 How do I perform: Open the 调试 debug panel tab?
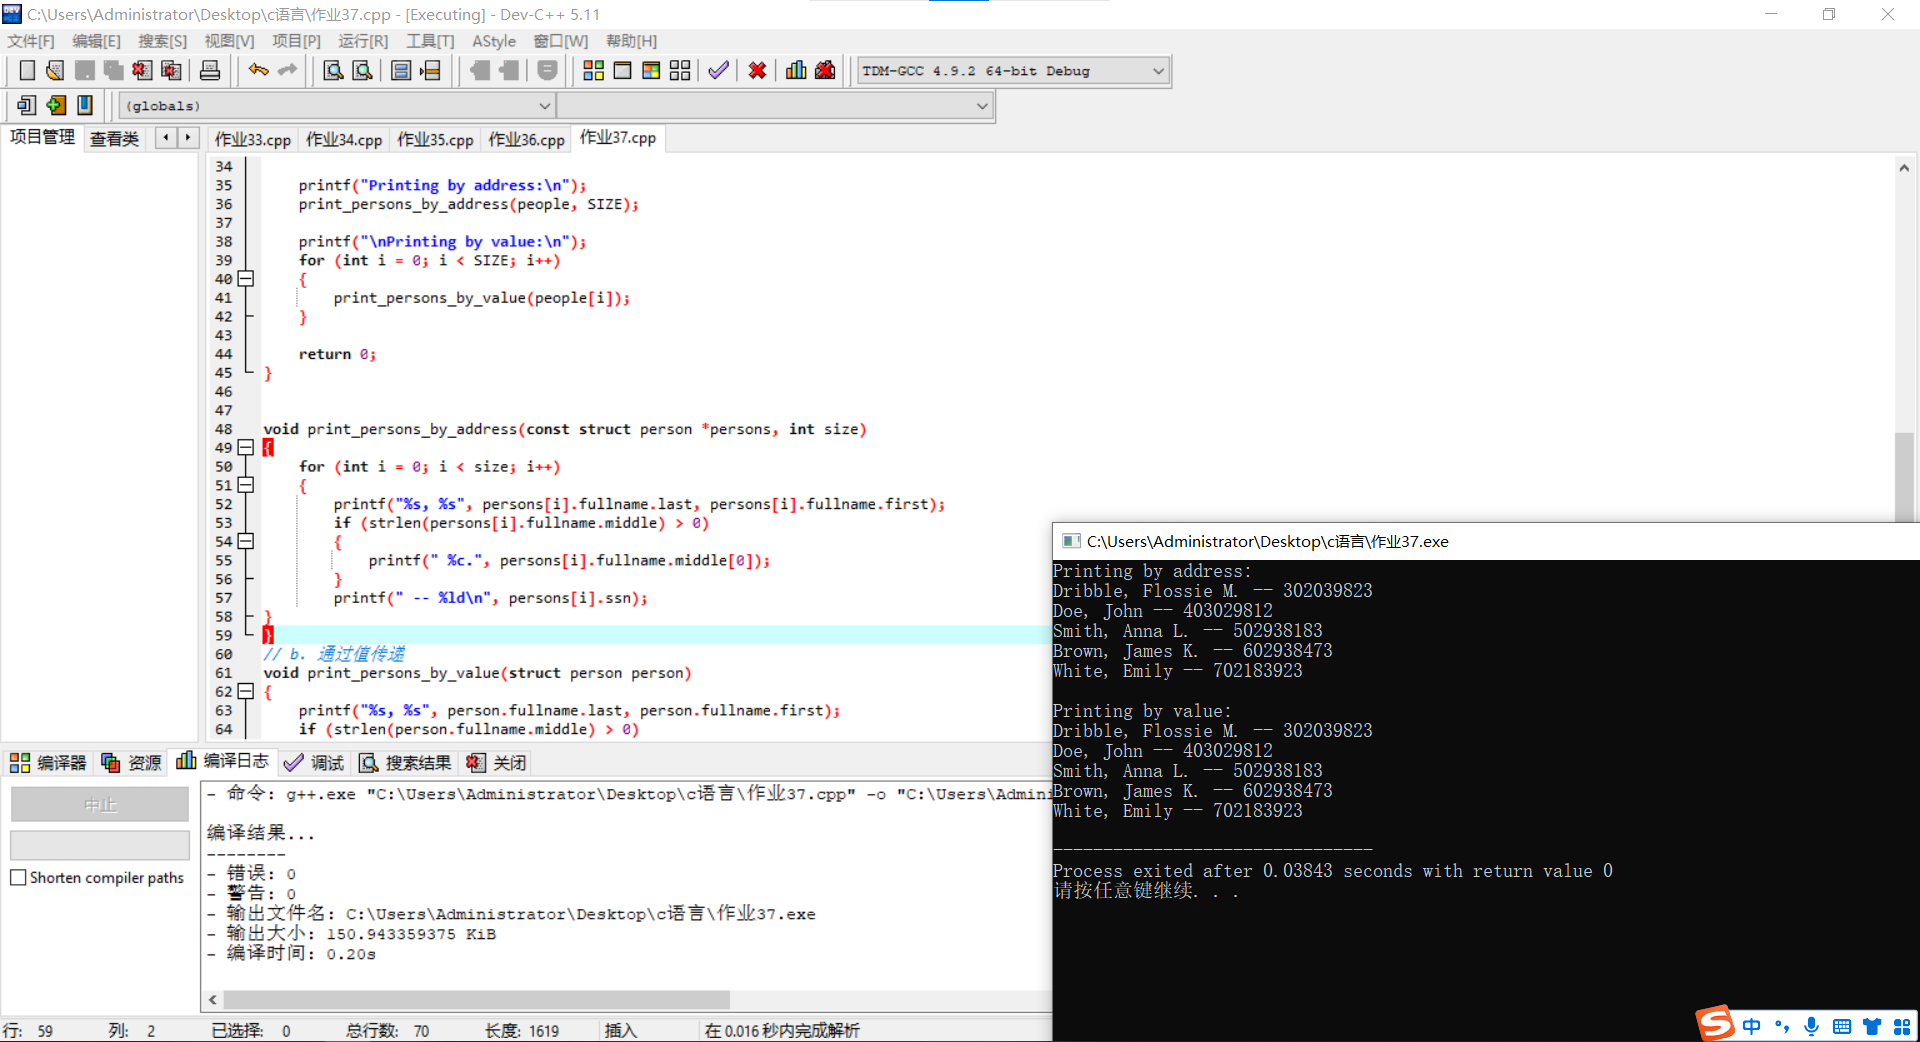[x=314, y=763]
